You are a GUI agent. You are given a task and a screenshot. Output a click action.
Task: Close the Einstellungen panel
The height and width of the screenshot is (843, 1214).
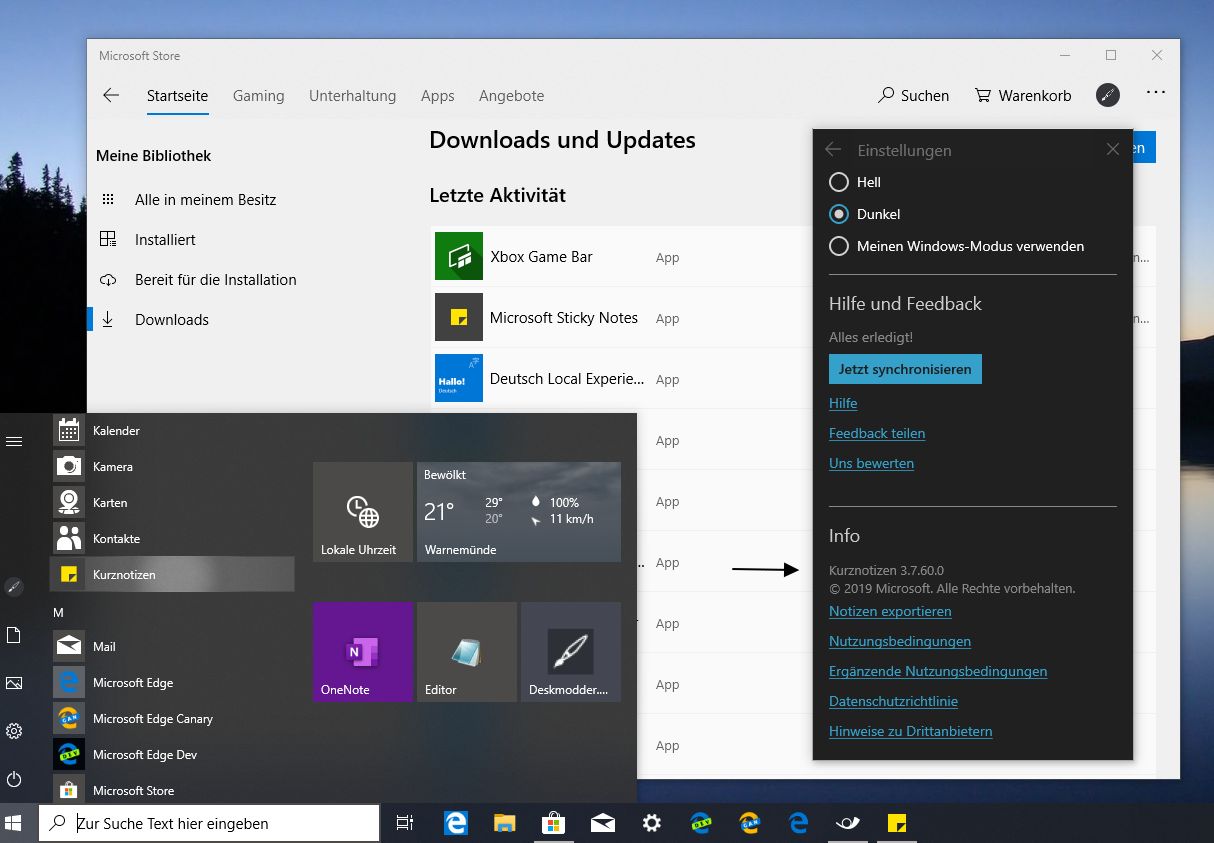click(1113, 150)
